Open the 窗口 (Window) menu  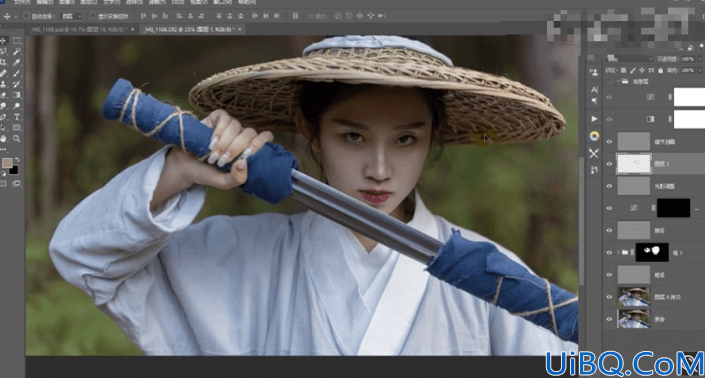tap(222, 2)
